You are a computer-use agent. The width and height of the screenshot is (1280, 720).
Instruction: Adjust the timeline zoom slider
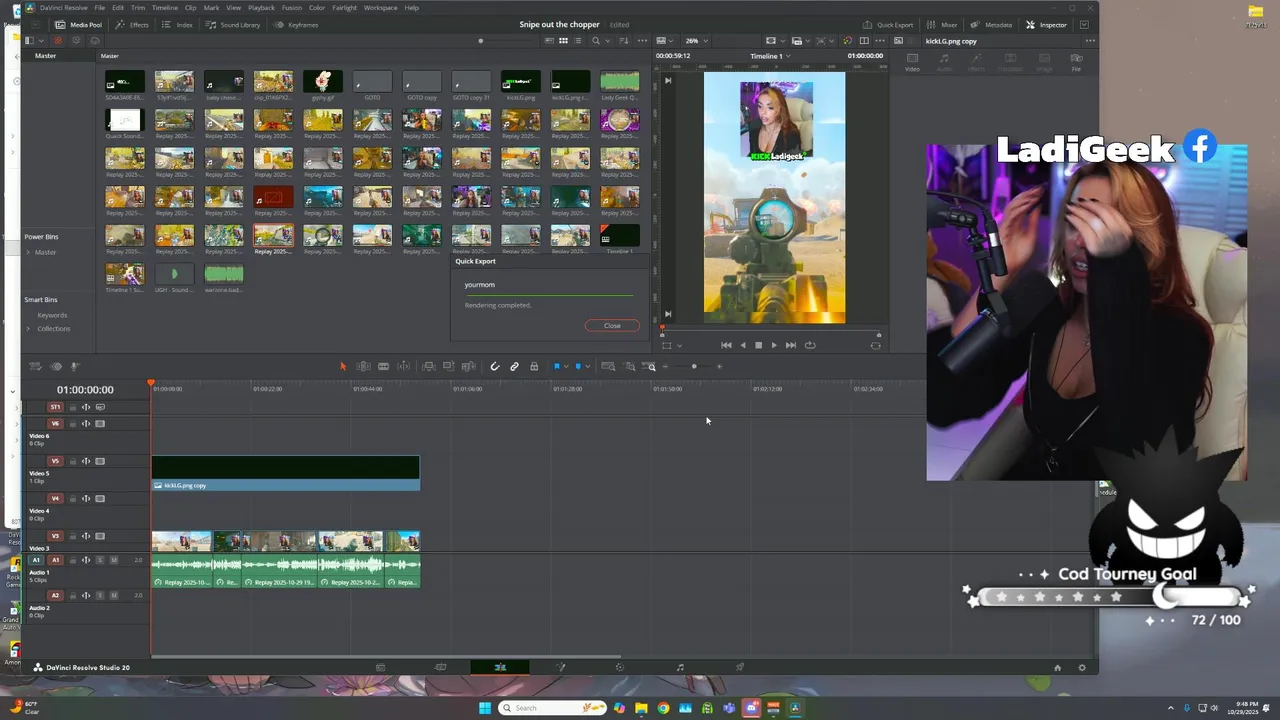pos(693,367)
